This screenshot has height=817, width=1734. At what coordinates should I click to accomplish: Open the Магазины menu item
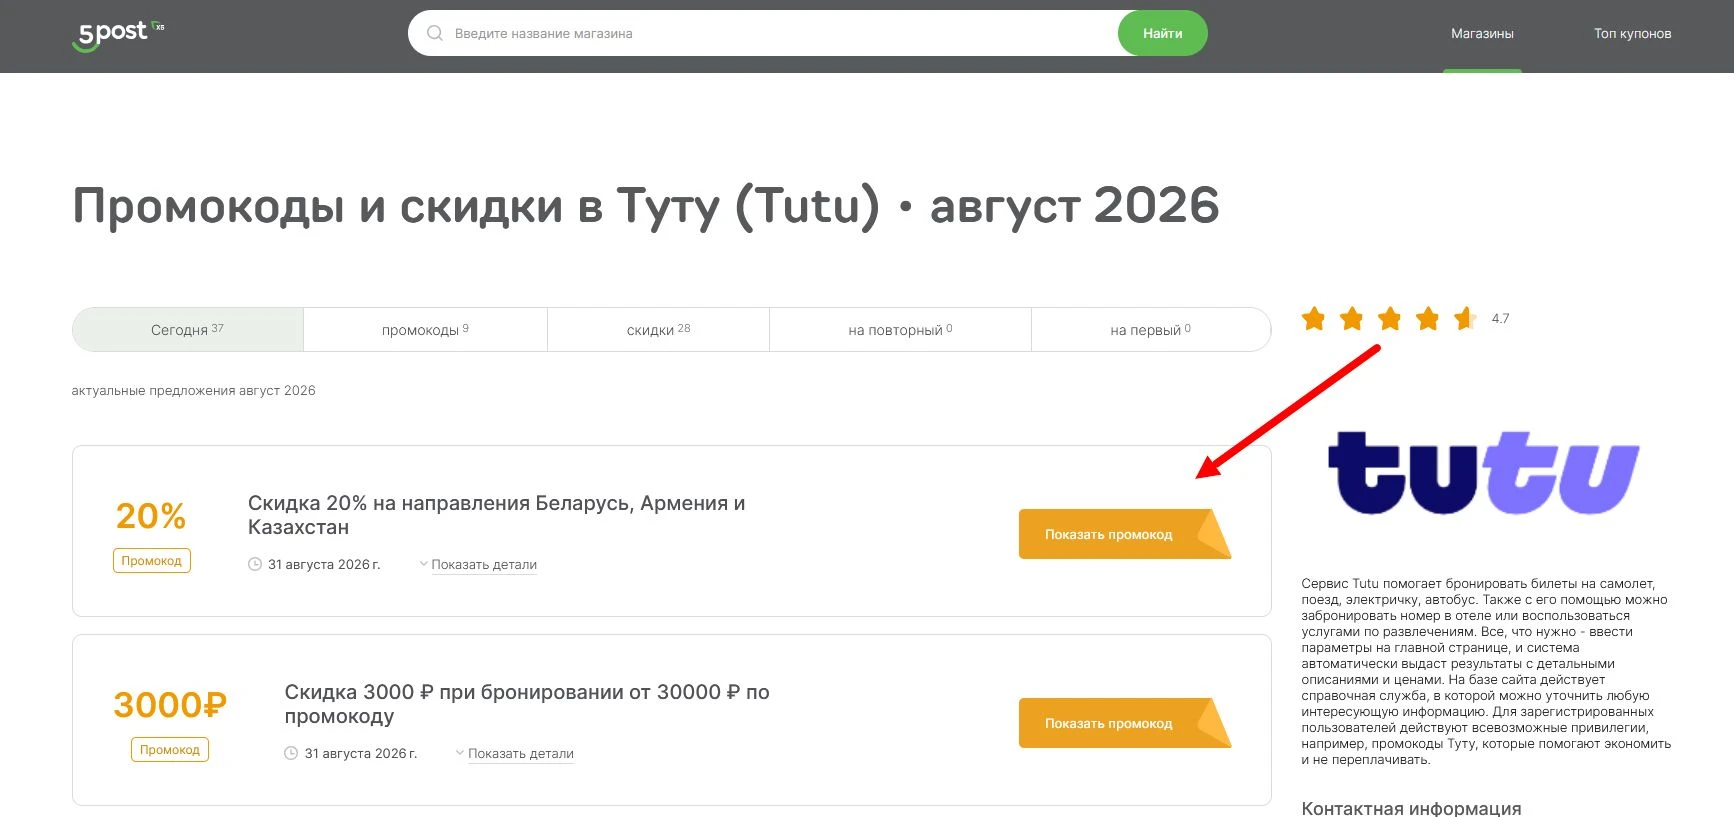coord(1482,34)
